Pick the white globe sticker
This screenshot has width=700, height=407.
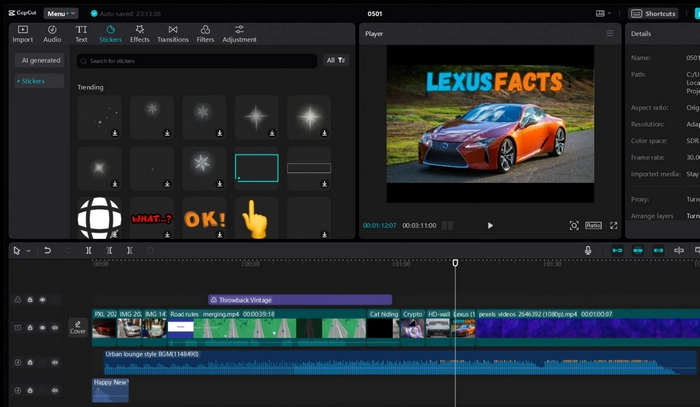(x=100, y=218)
